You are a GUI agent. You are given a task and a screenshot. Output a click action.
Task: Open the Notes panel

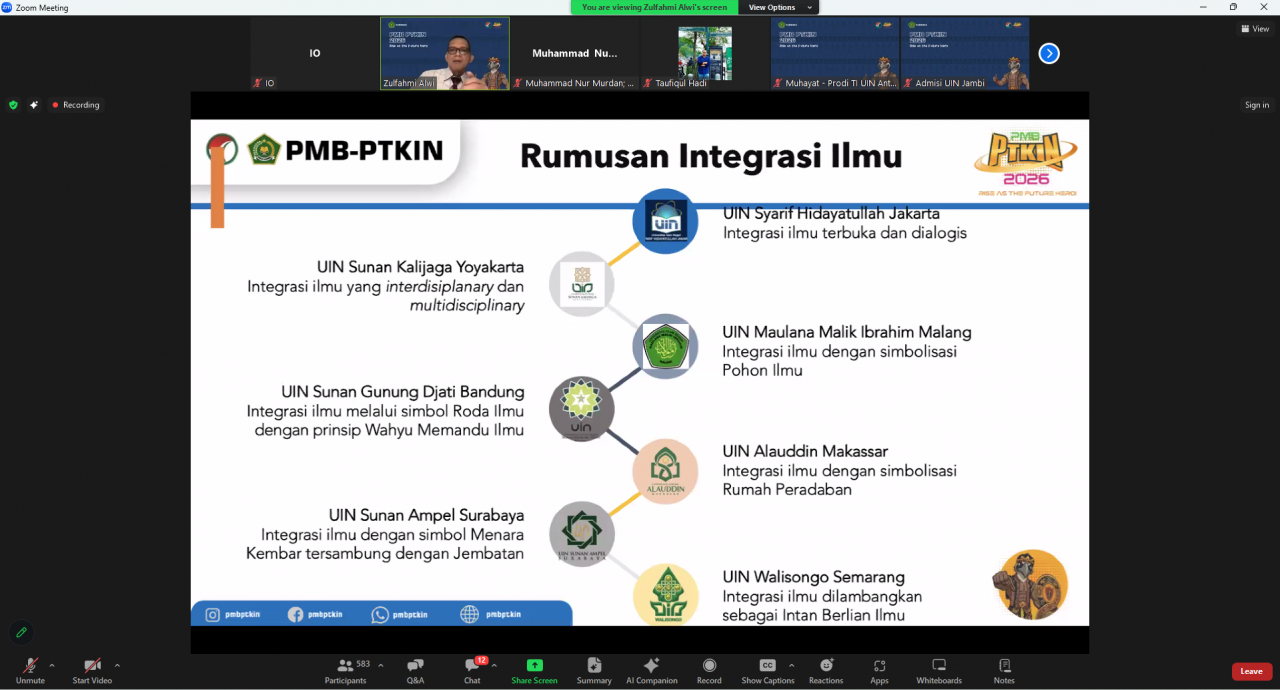coord(1003,670)
